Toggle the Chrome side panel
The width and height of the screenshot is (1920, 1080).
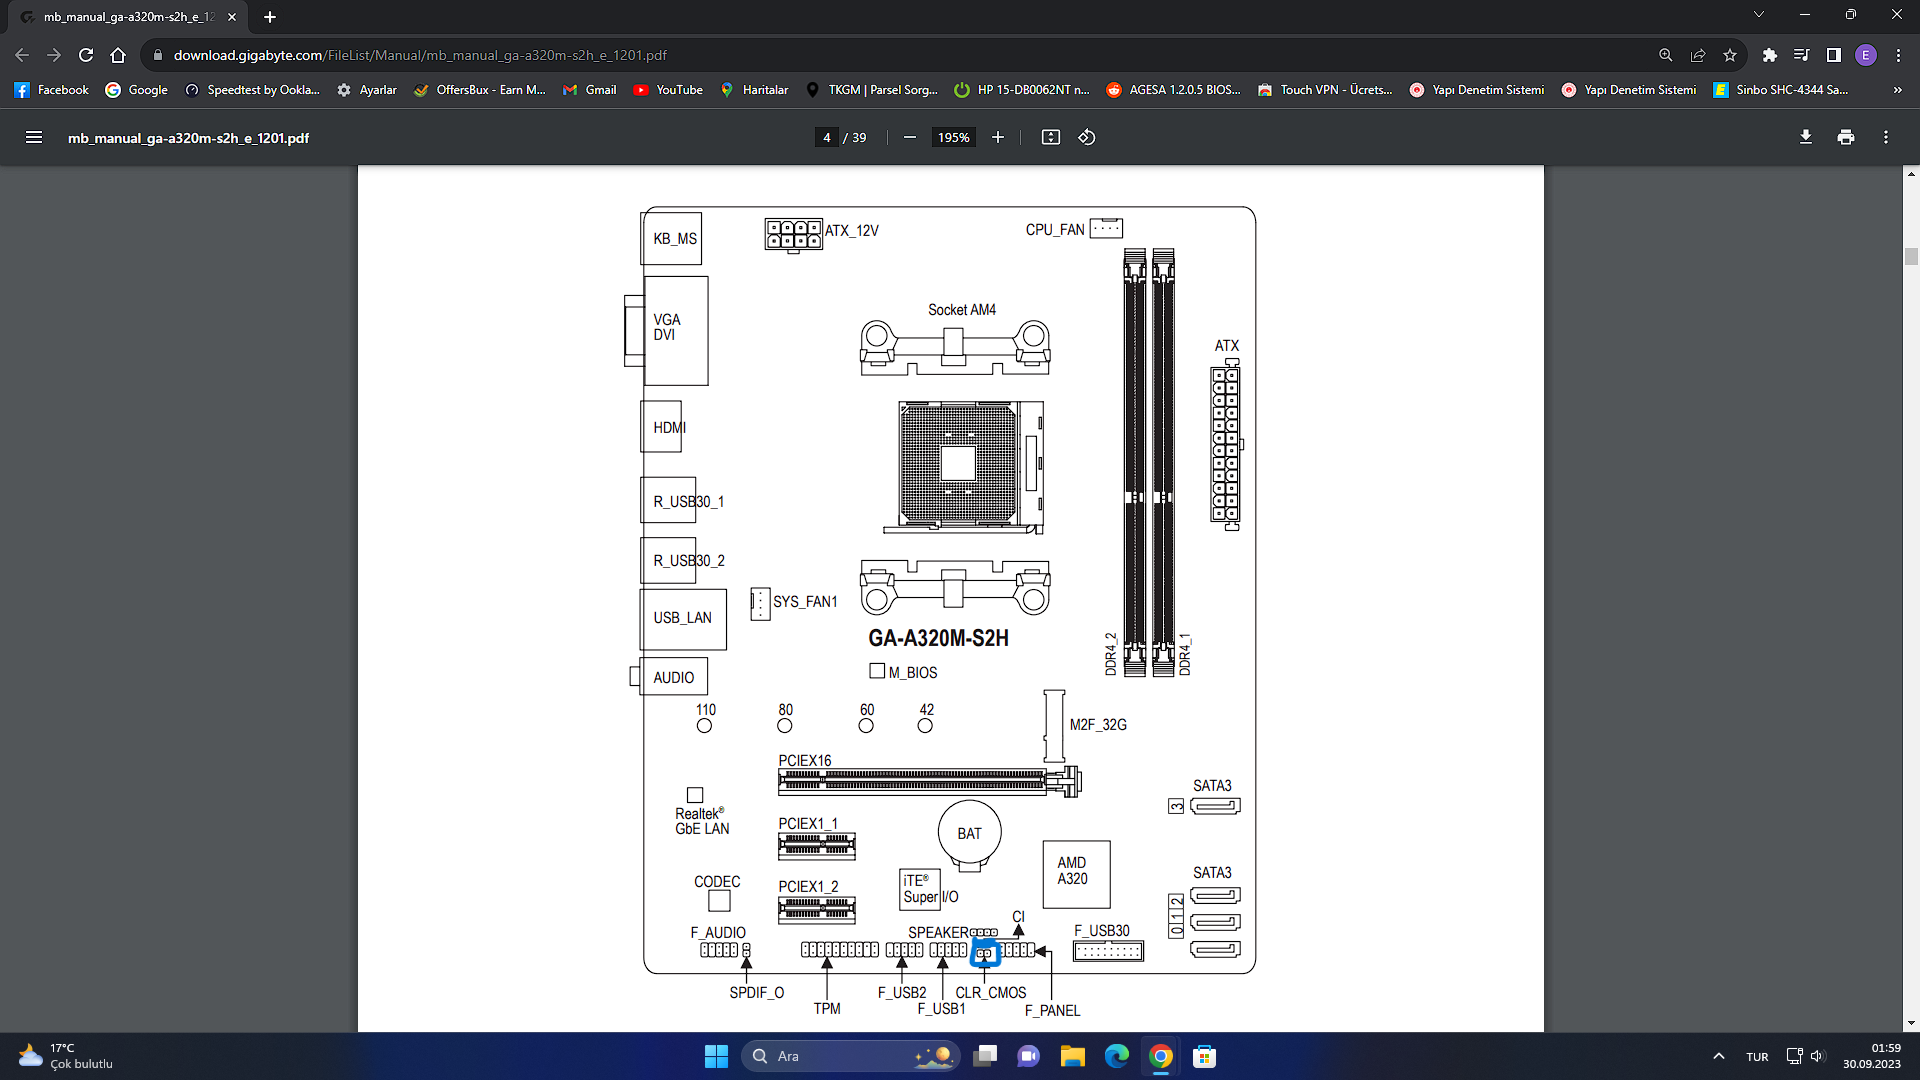click(x=1833, y=56)
